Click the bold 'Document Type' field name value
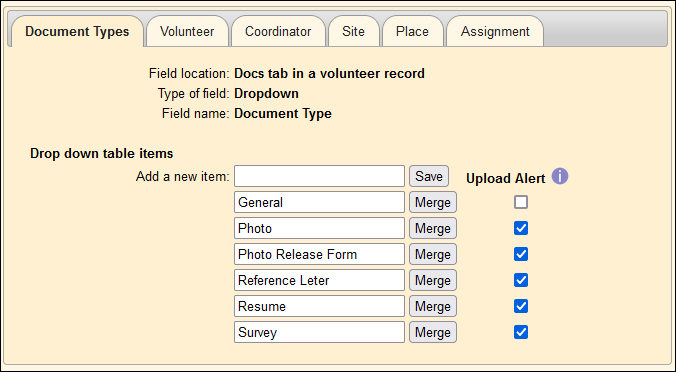 [x=283, y=114]
